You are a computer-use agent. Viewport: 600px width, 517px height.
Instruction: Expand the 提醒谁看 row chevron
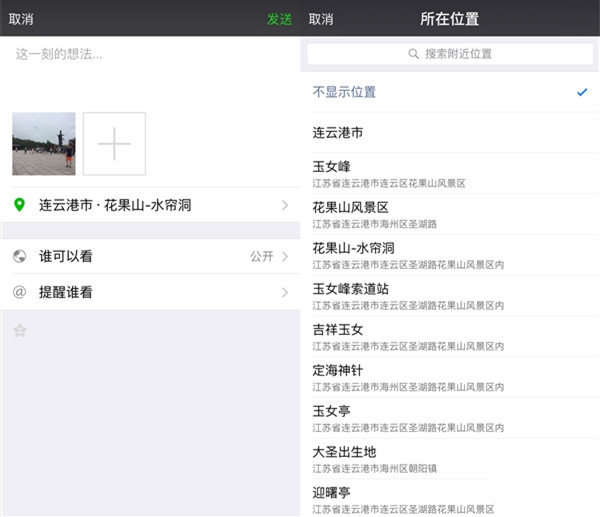[x=285, y=293]
